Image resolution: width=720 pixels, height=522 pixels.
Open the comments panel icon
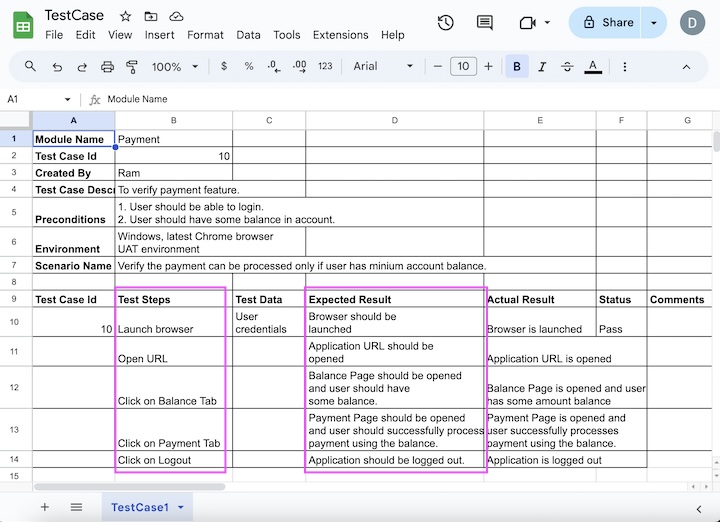coord(485,22)
